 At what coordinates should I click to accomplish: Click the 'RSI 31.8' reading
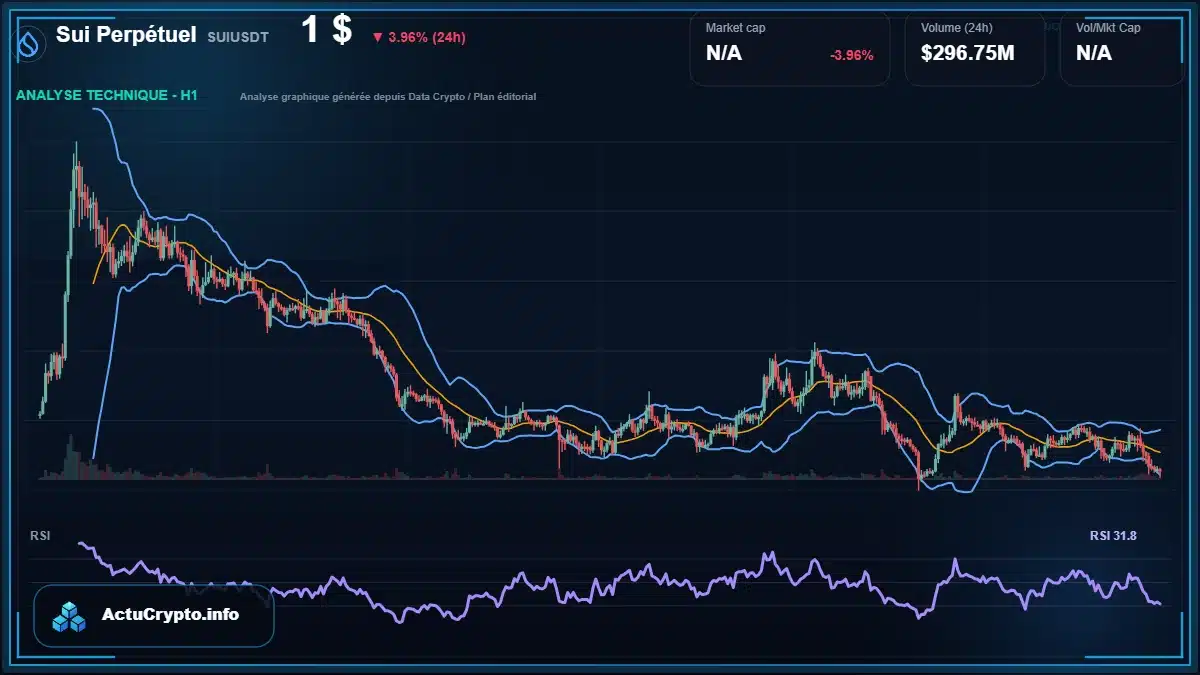click(x=1113, y=536)
